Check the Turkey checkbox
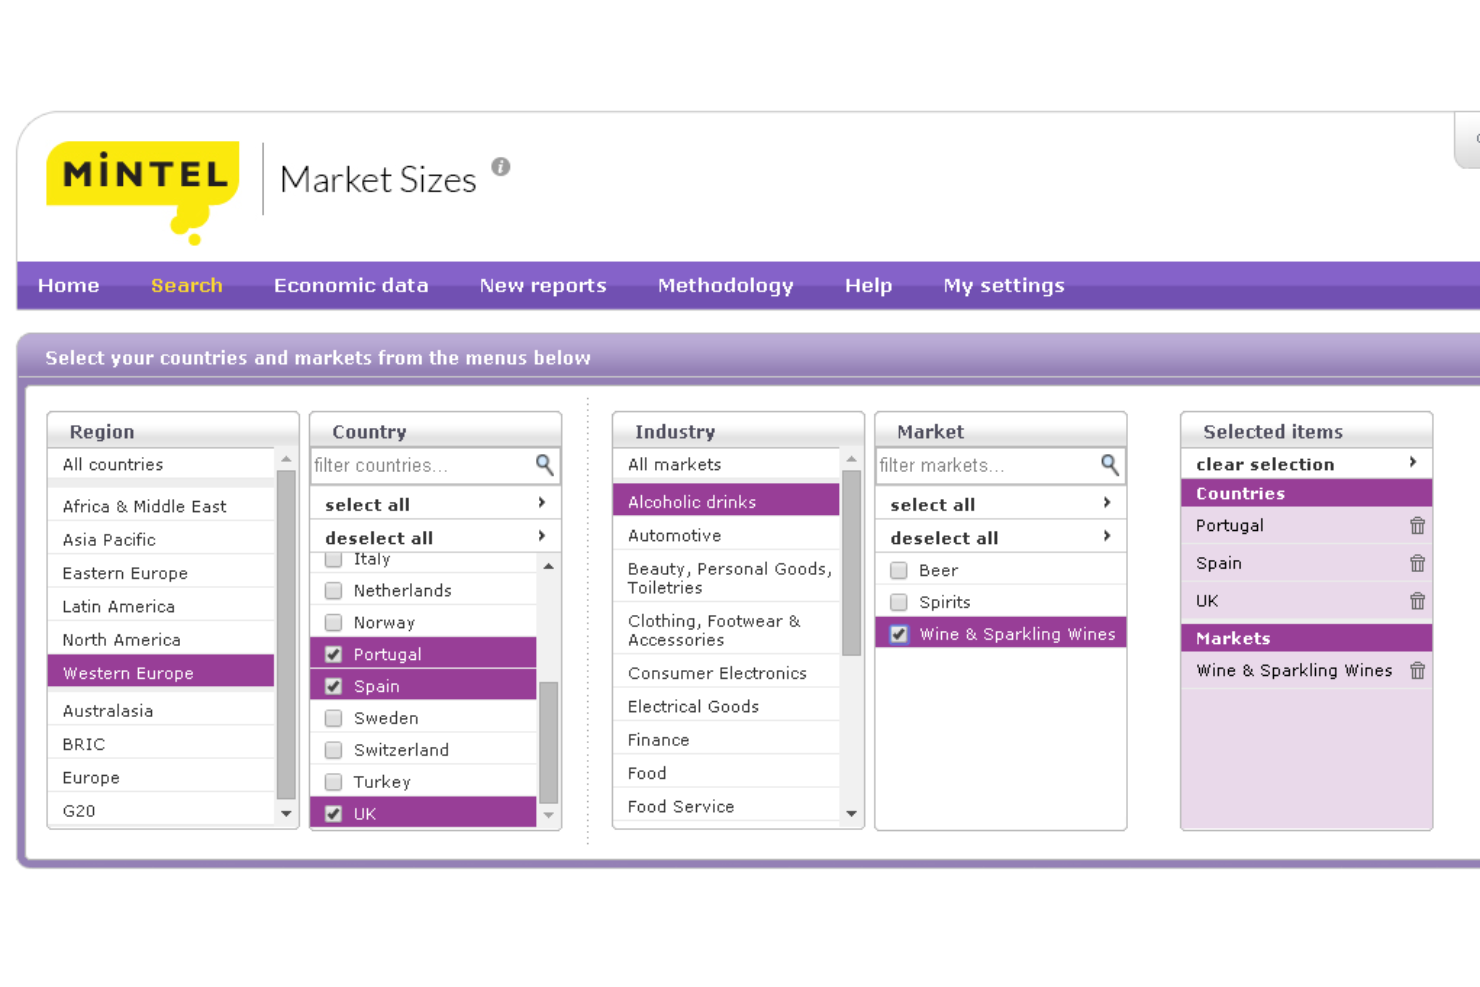The image size is (1480, 987). (334, 782)
